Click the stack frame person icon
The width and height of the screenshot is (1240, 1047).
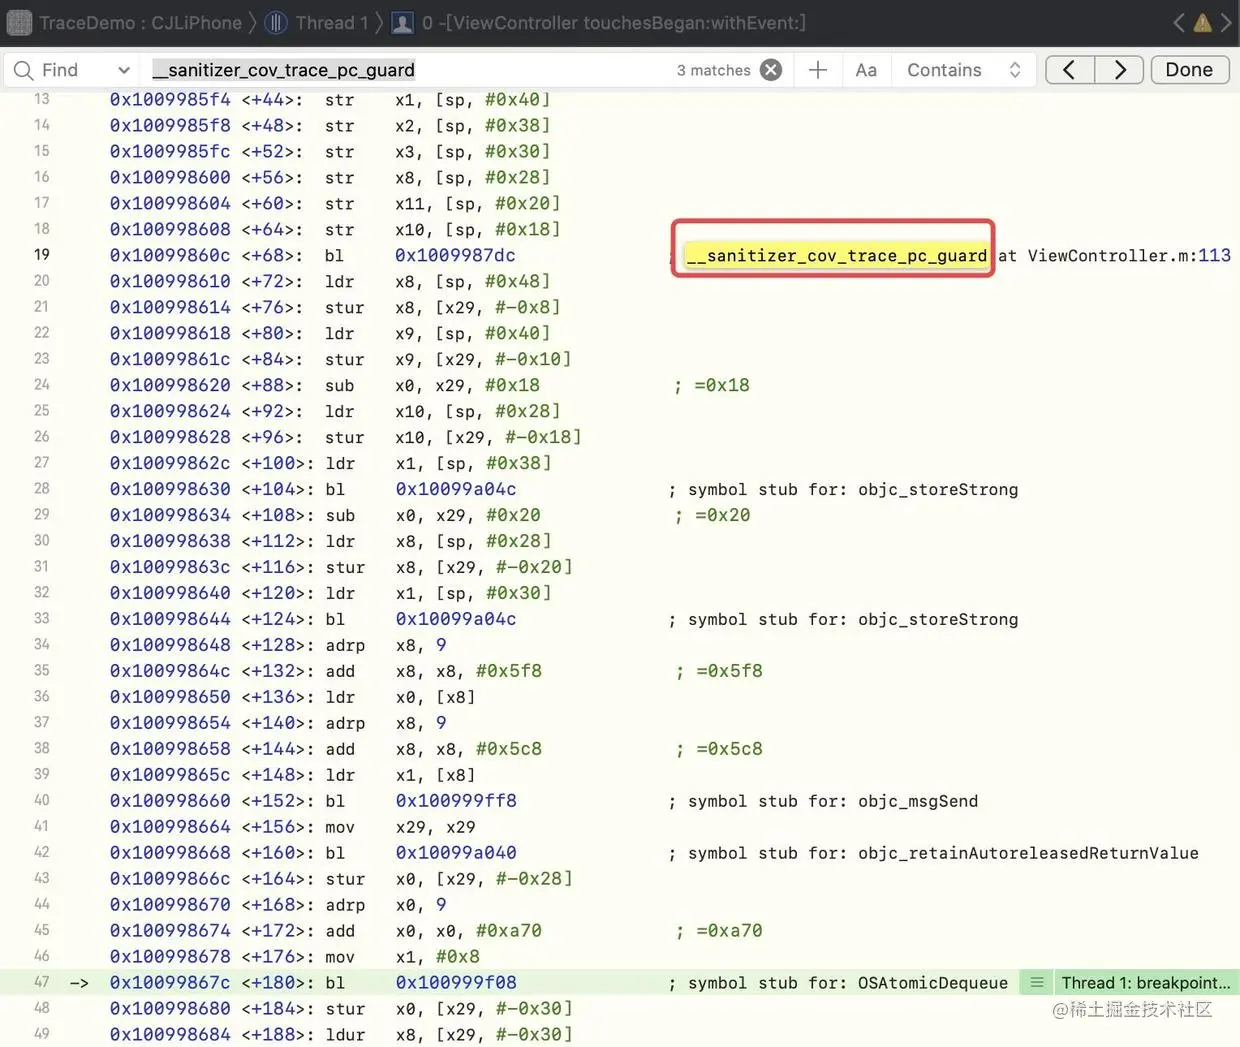coord(402,22)
